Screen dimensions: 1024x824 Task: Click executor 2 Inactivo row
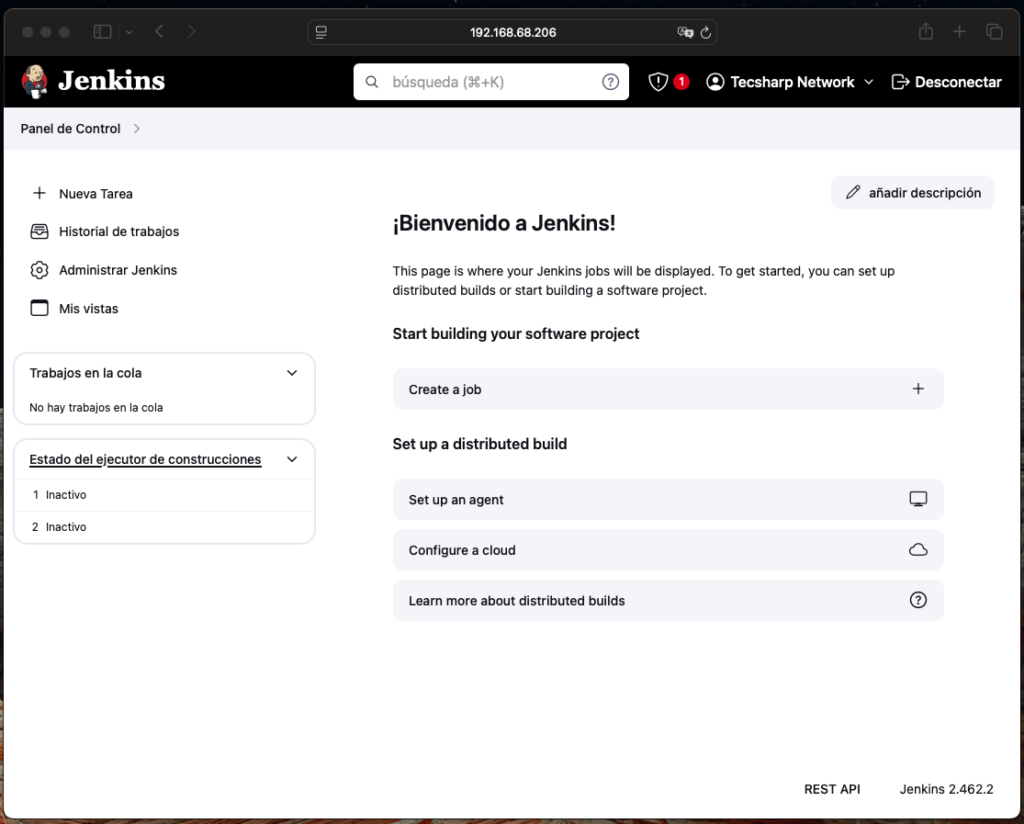[164, 527]
